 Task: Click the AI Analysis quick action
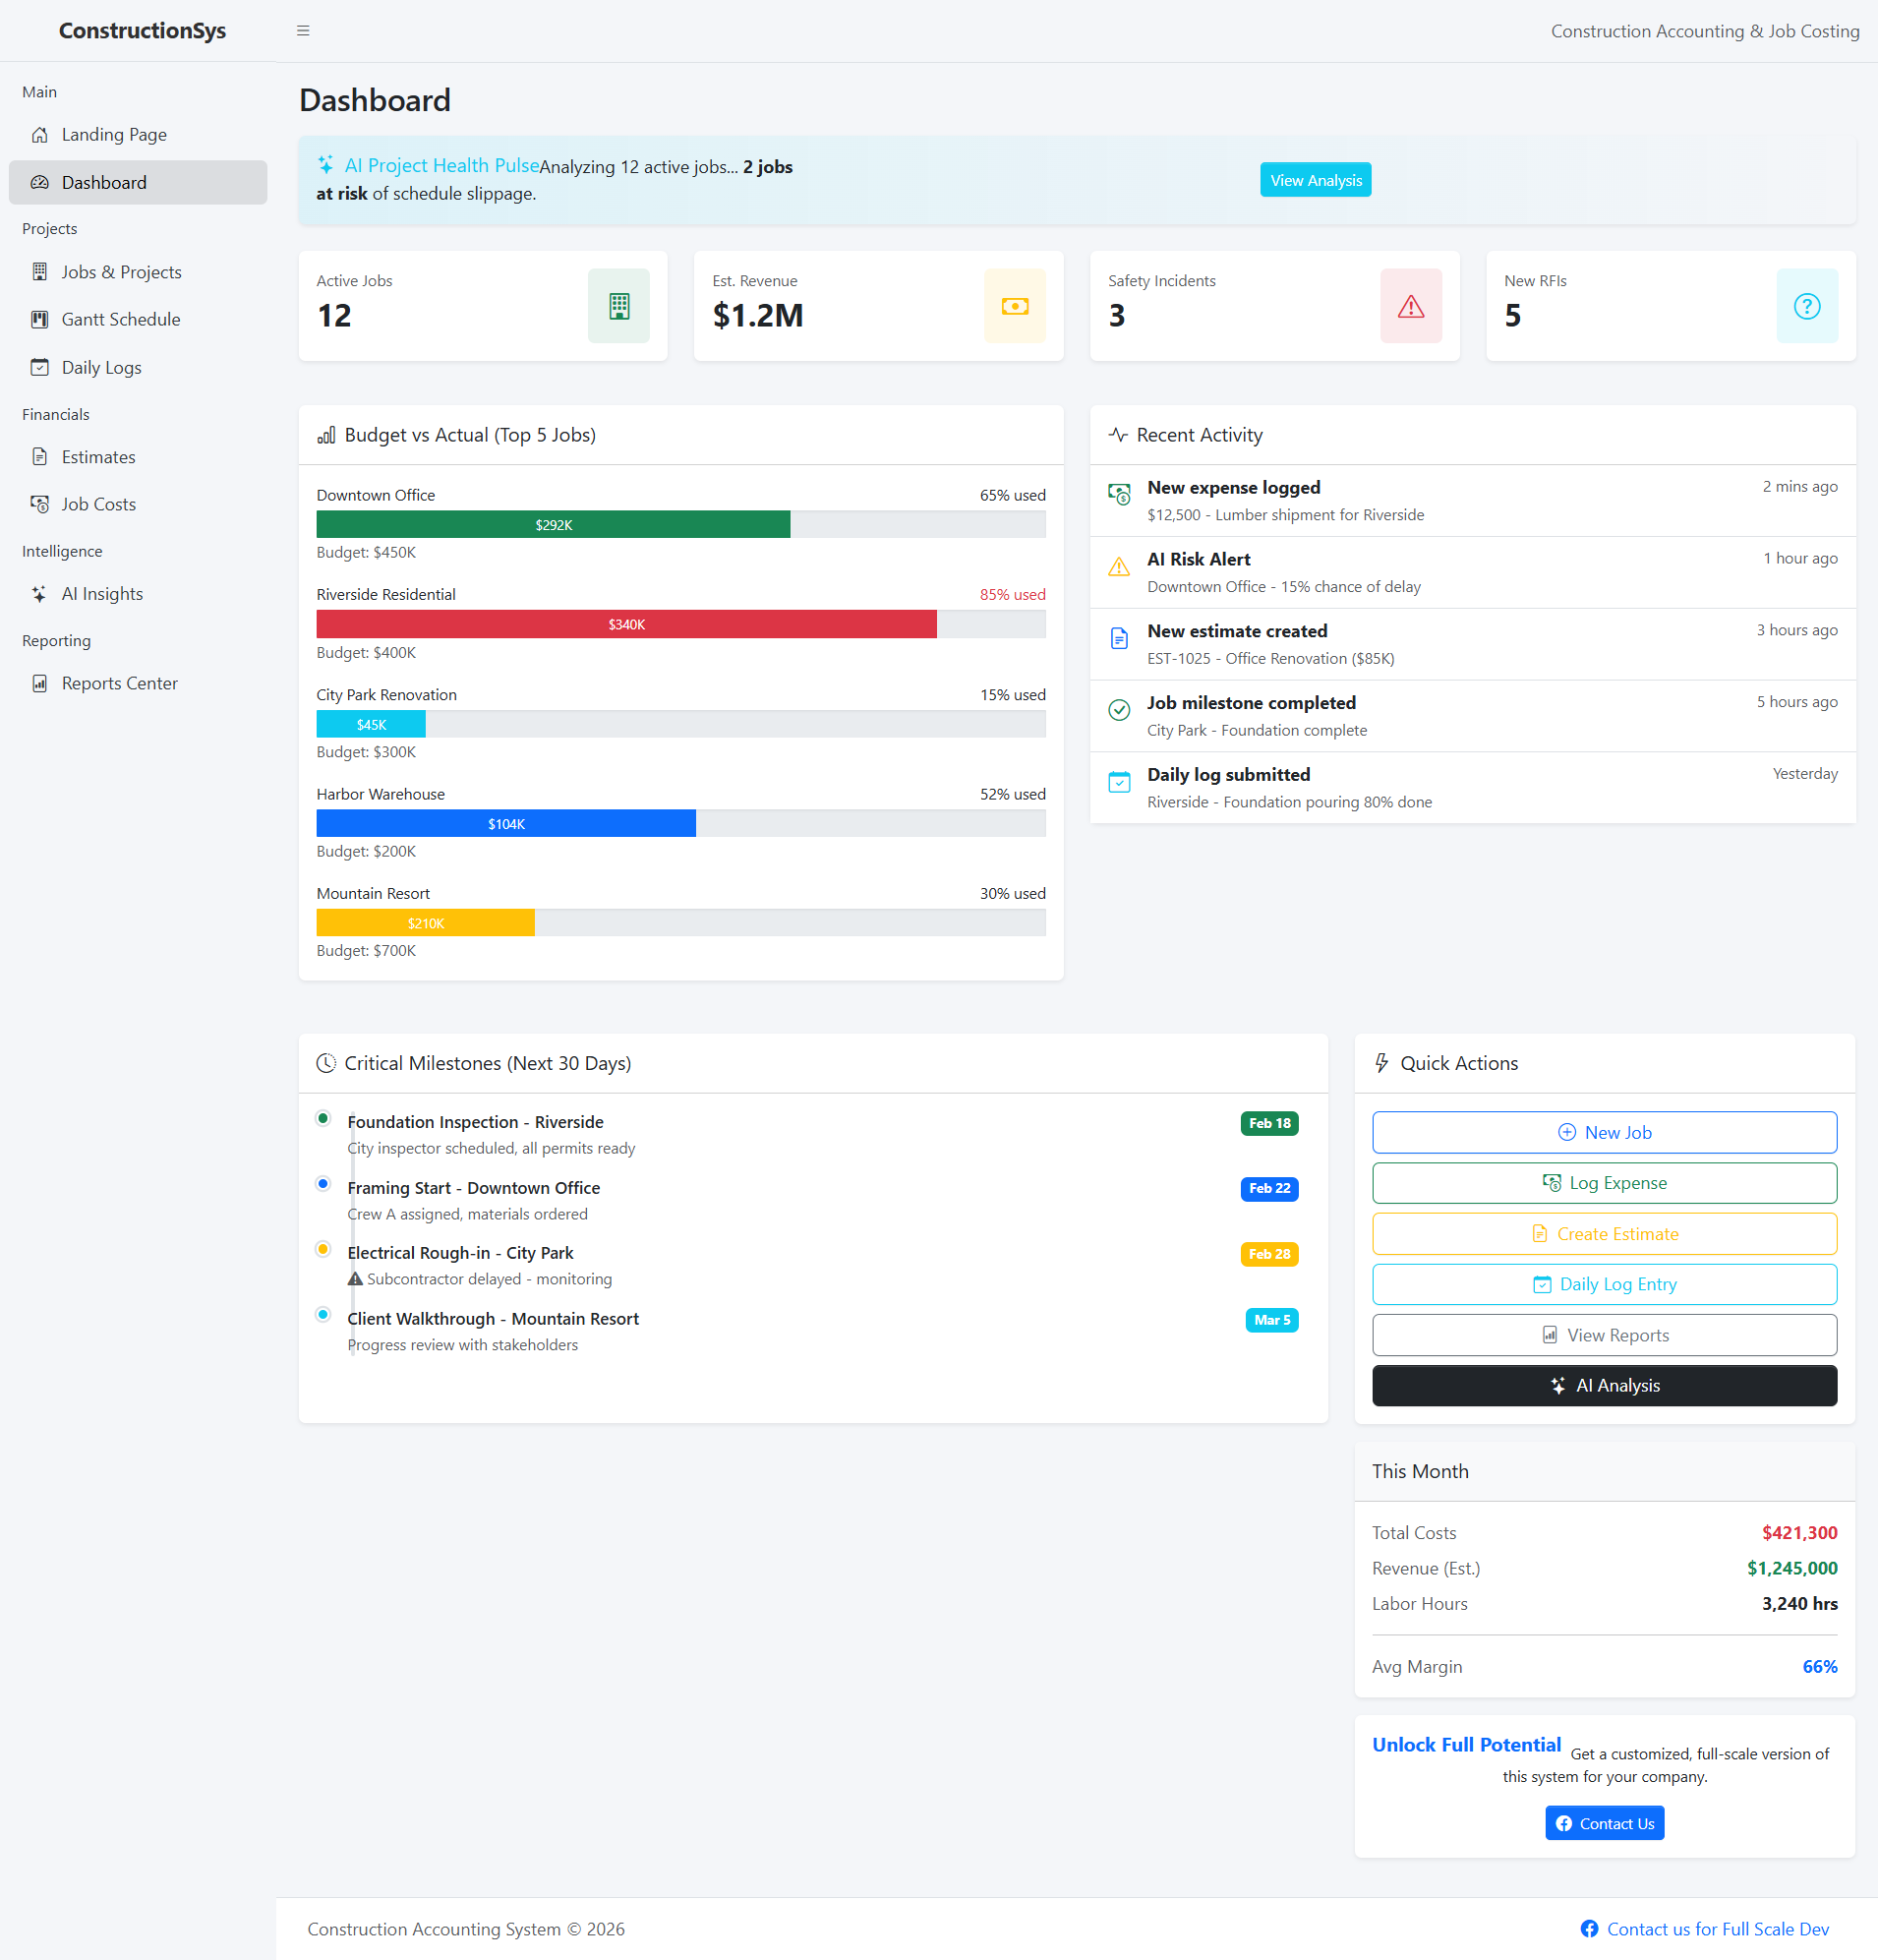coord(1604,1385)
